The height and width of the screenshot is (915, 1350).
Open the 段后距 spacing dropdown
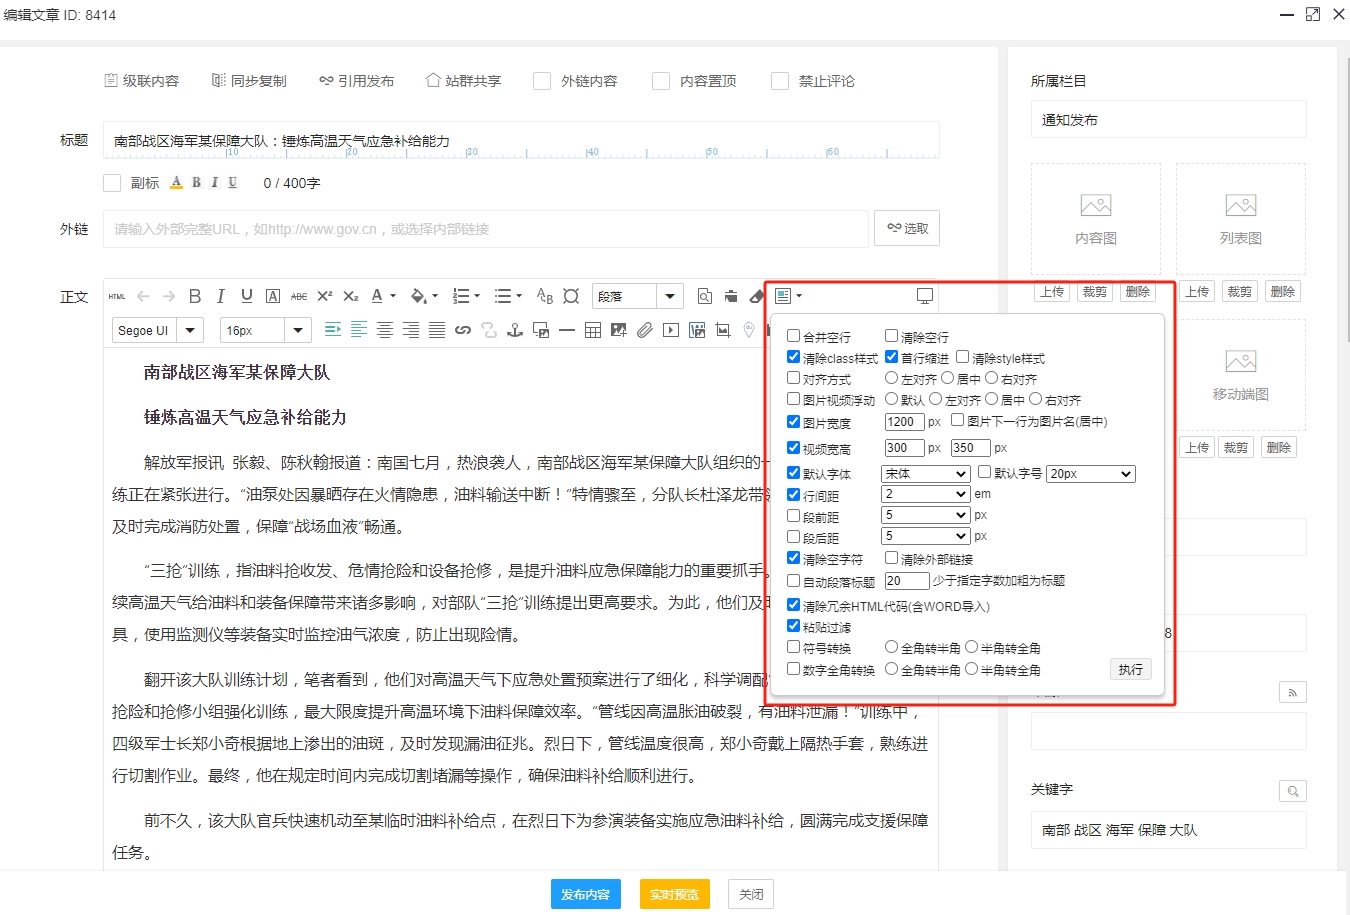[x=926, y=536]
